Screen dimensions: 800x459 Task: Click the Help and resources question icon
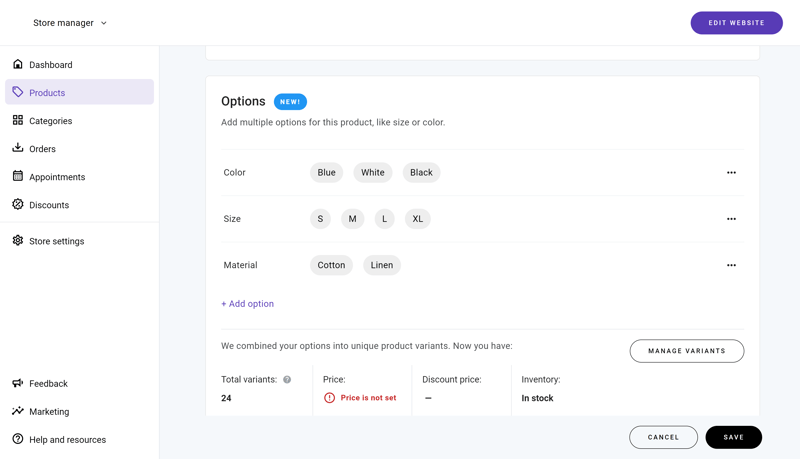tap(18, 439)
